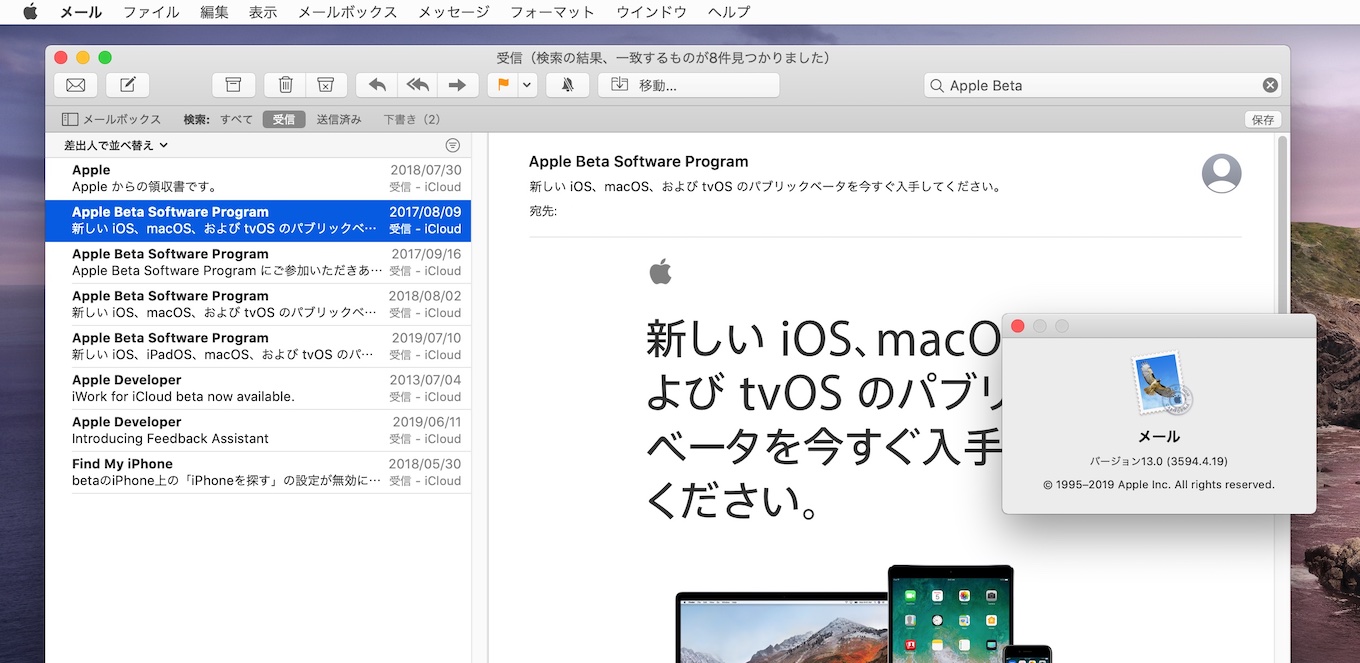The image size is (1360, 663).
Task: Open the メールボックス menu
Action: [348, 12]
